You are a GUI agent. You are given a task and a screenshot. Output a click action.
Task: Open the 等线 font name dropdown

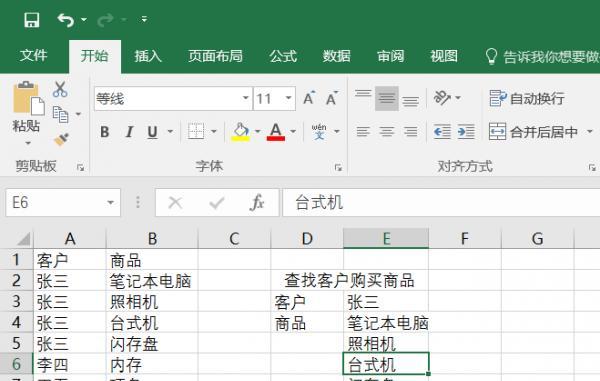point(246,98)
